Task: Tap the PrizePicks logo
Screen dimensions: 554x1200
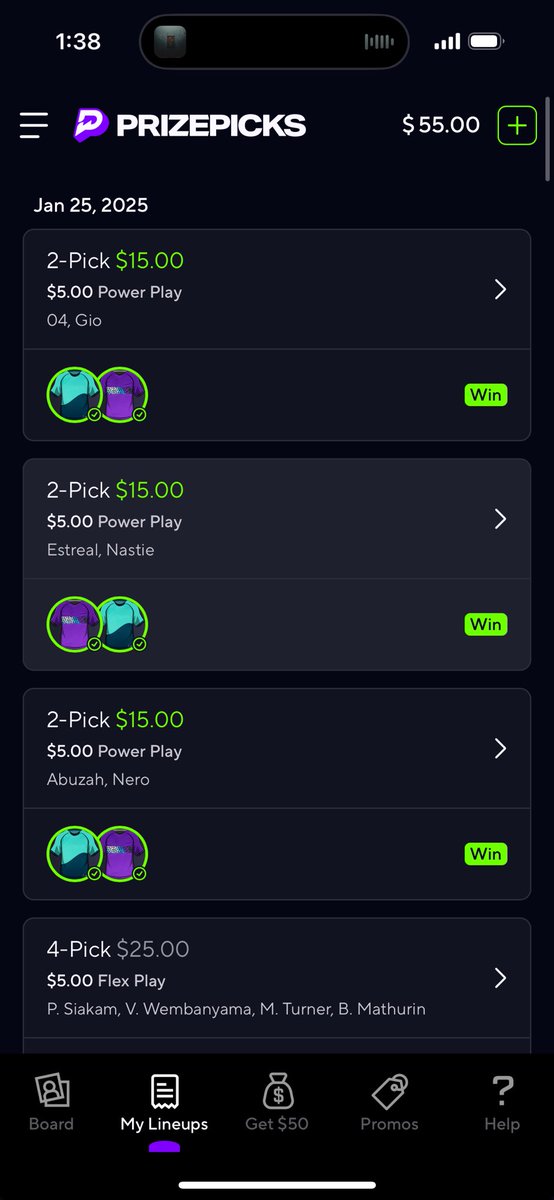Action: pyautogui.click(x=190, y=125)
